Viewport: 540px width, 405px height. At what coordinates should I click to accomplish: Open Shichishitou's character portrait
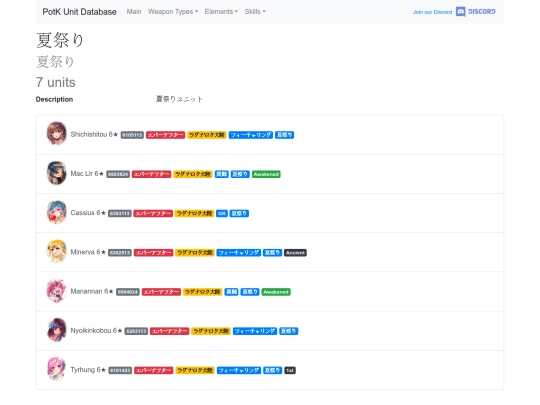coord(56,134)
